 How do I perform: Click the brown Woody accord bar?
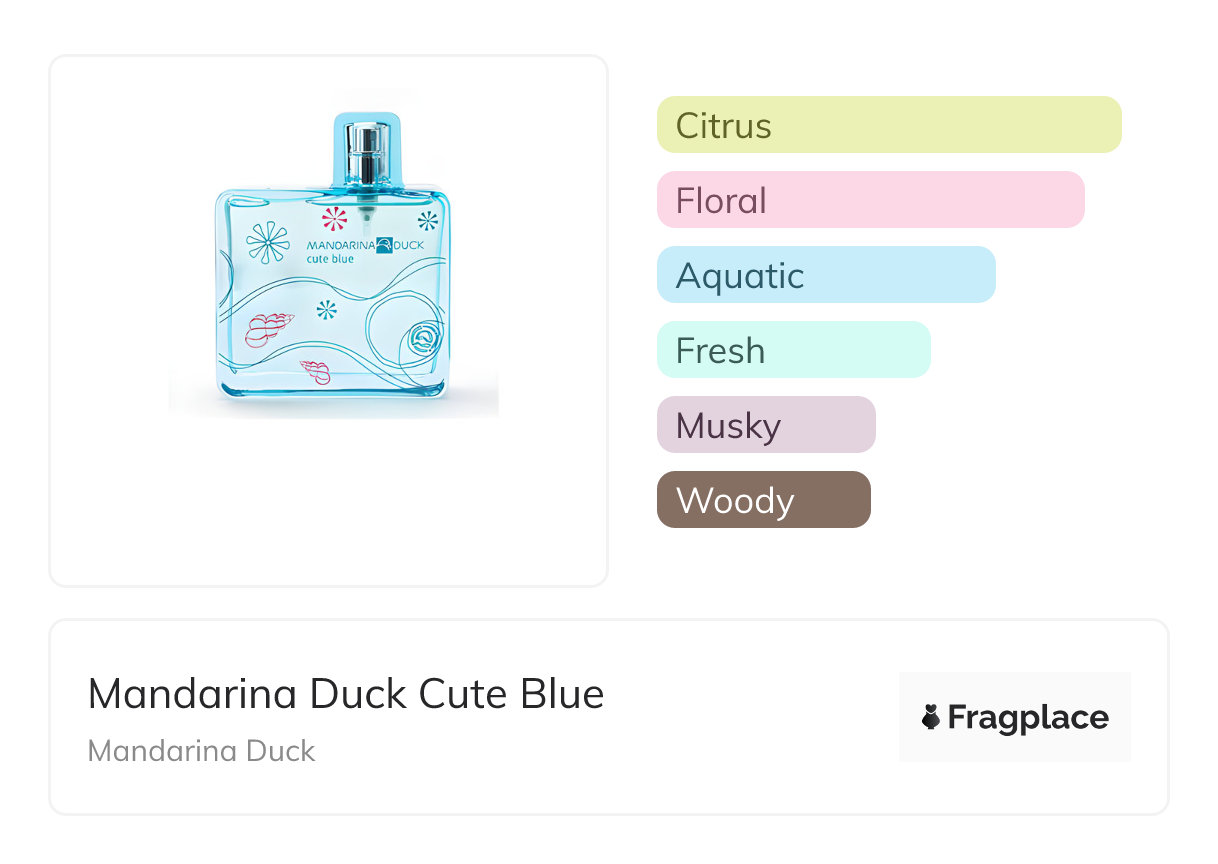(x=763, y=500)
